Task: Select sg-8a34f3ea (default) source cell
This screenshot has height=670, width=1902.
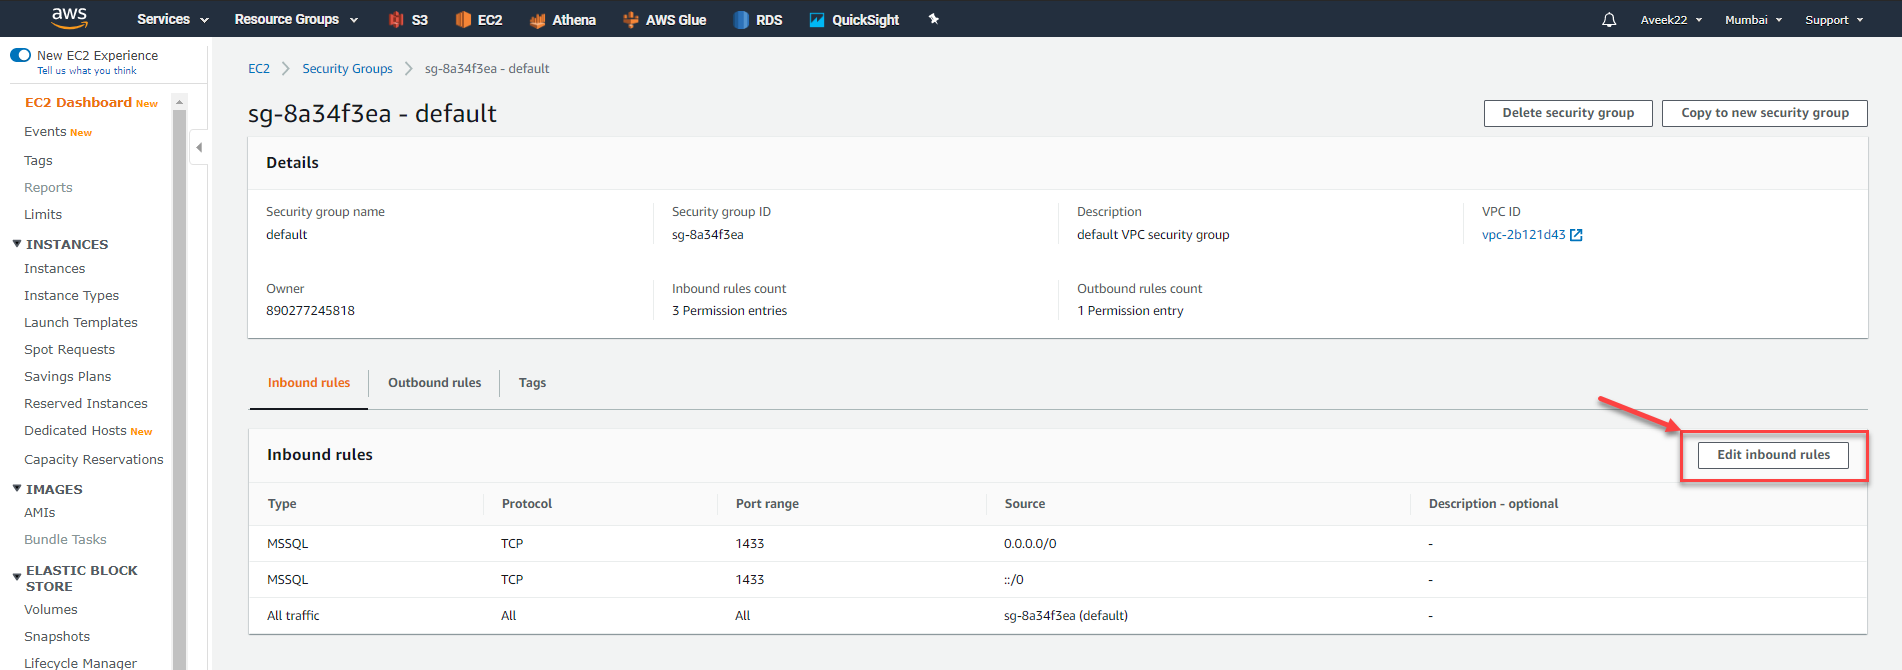Action: pos(1066,616)
